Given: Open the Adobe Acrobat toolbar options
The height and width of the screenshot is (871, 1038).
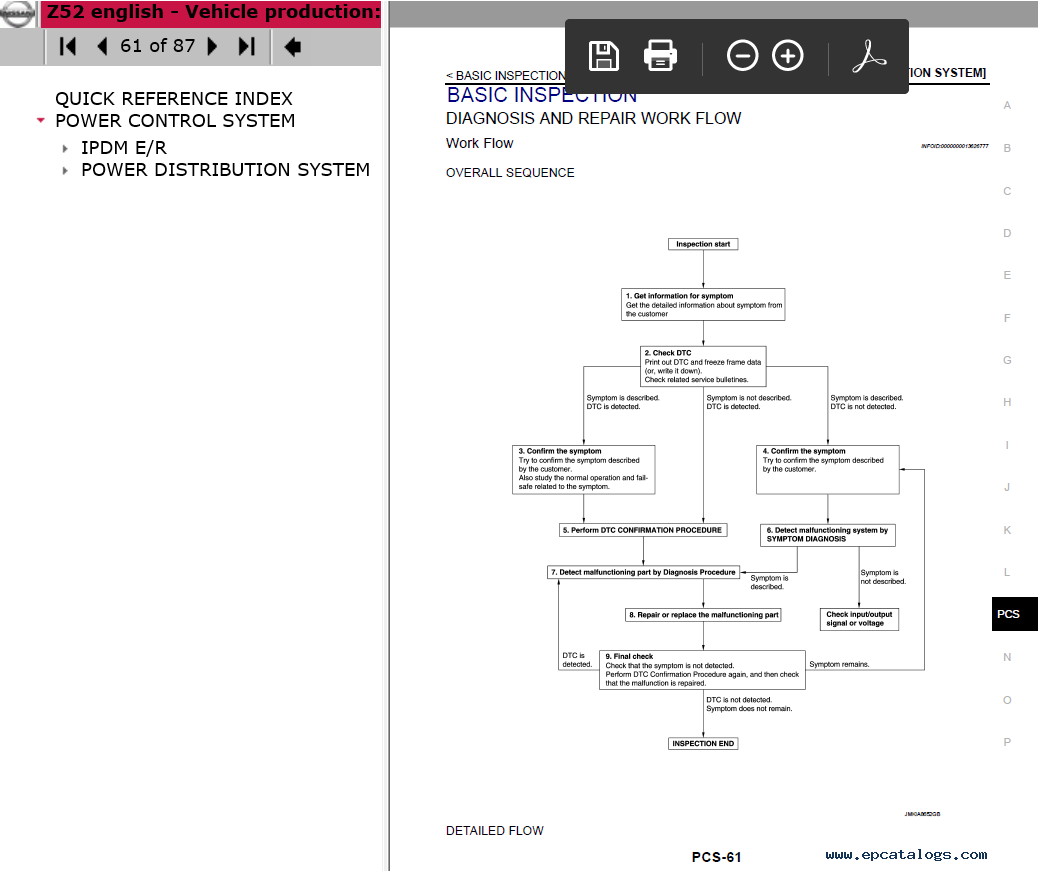Looking at the screenshot, I should click(x=869, y=56).
